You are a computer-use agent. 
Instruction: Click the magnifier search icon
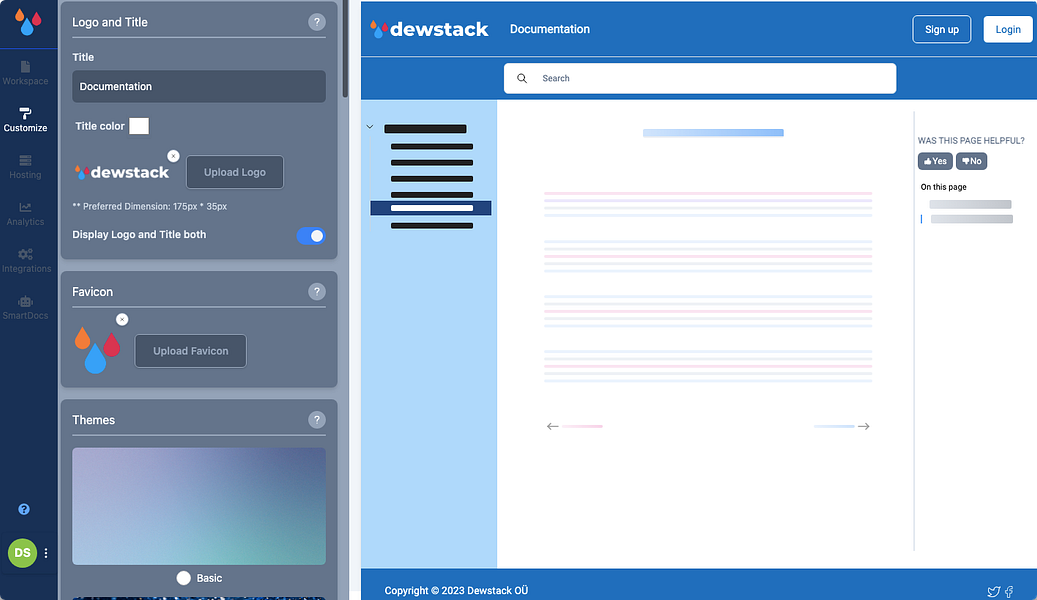pyautogui.click(x=522, y=78)
